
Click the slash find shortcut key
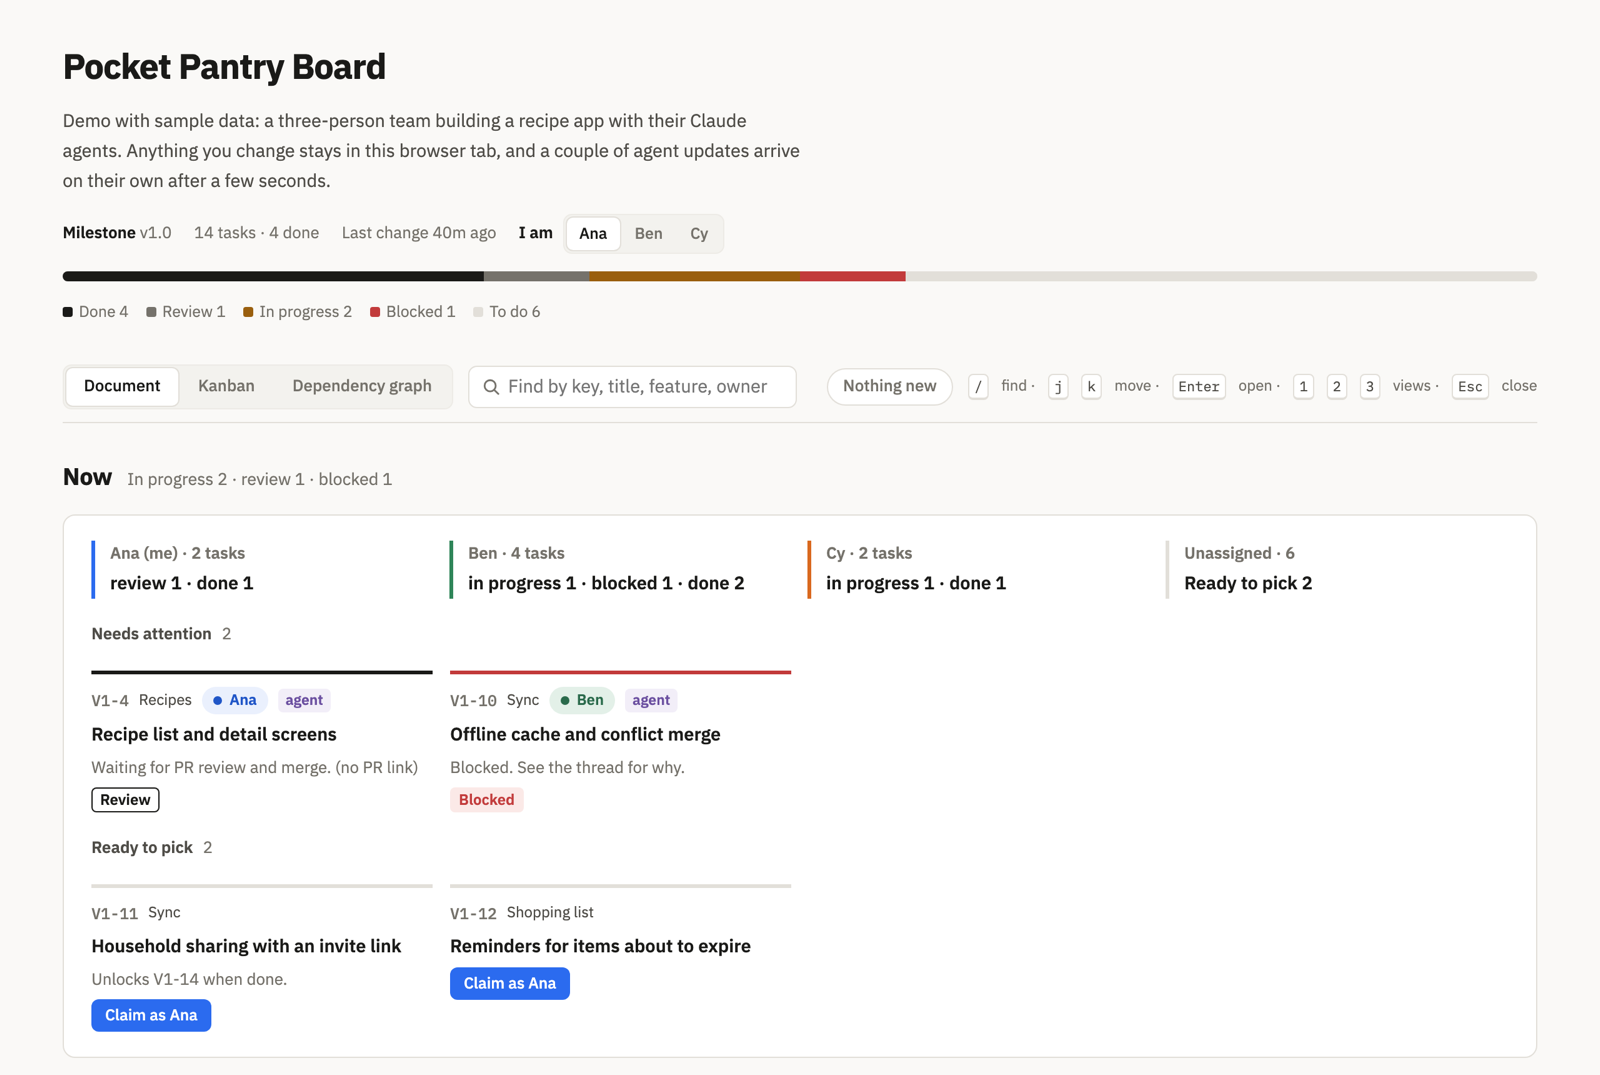pos(978,387)
